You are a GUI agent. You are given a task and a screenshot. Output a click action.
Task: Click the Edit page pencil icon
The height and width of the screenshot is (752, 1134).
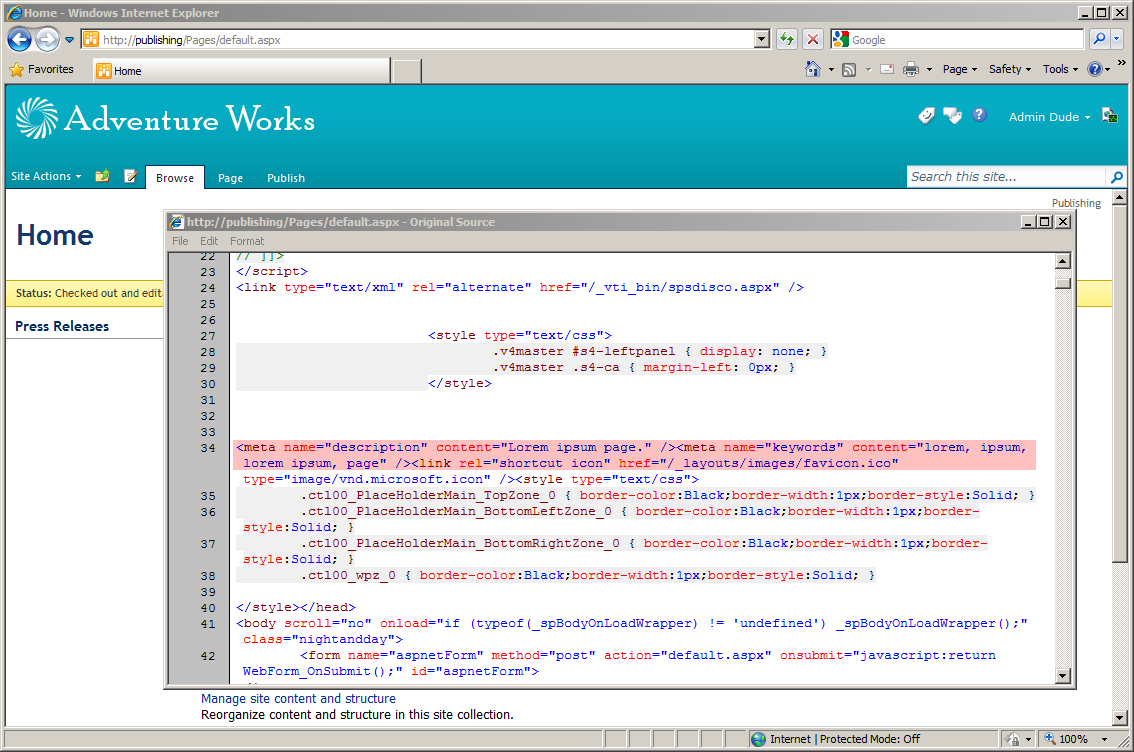[131, 176]
